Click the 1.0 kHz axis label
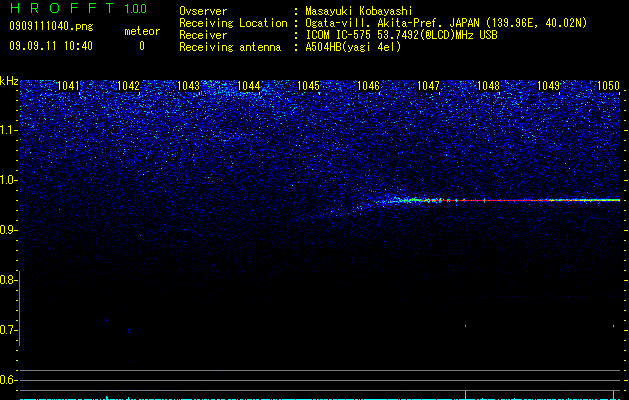 [8, 180]
